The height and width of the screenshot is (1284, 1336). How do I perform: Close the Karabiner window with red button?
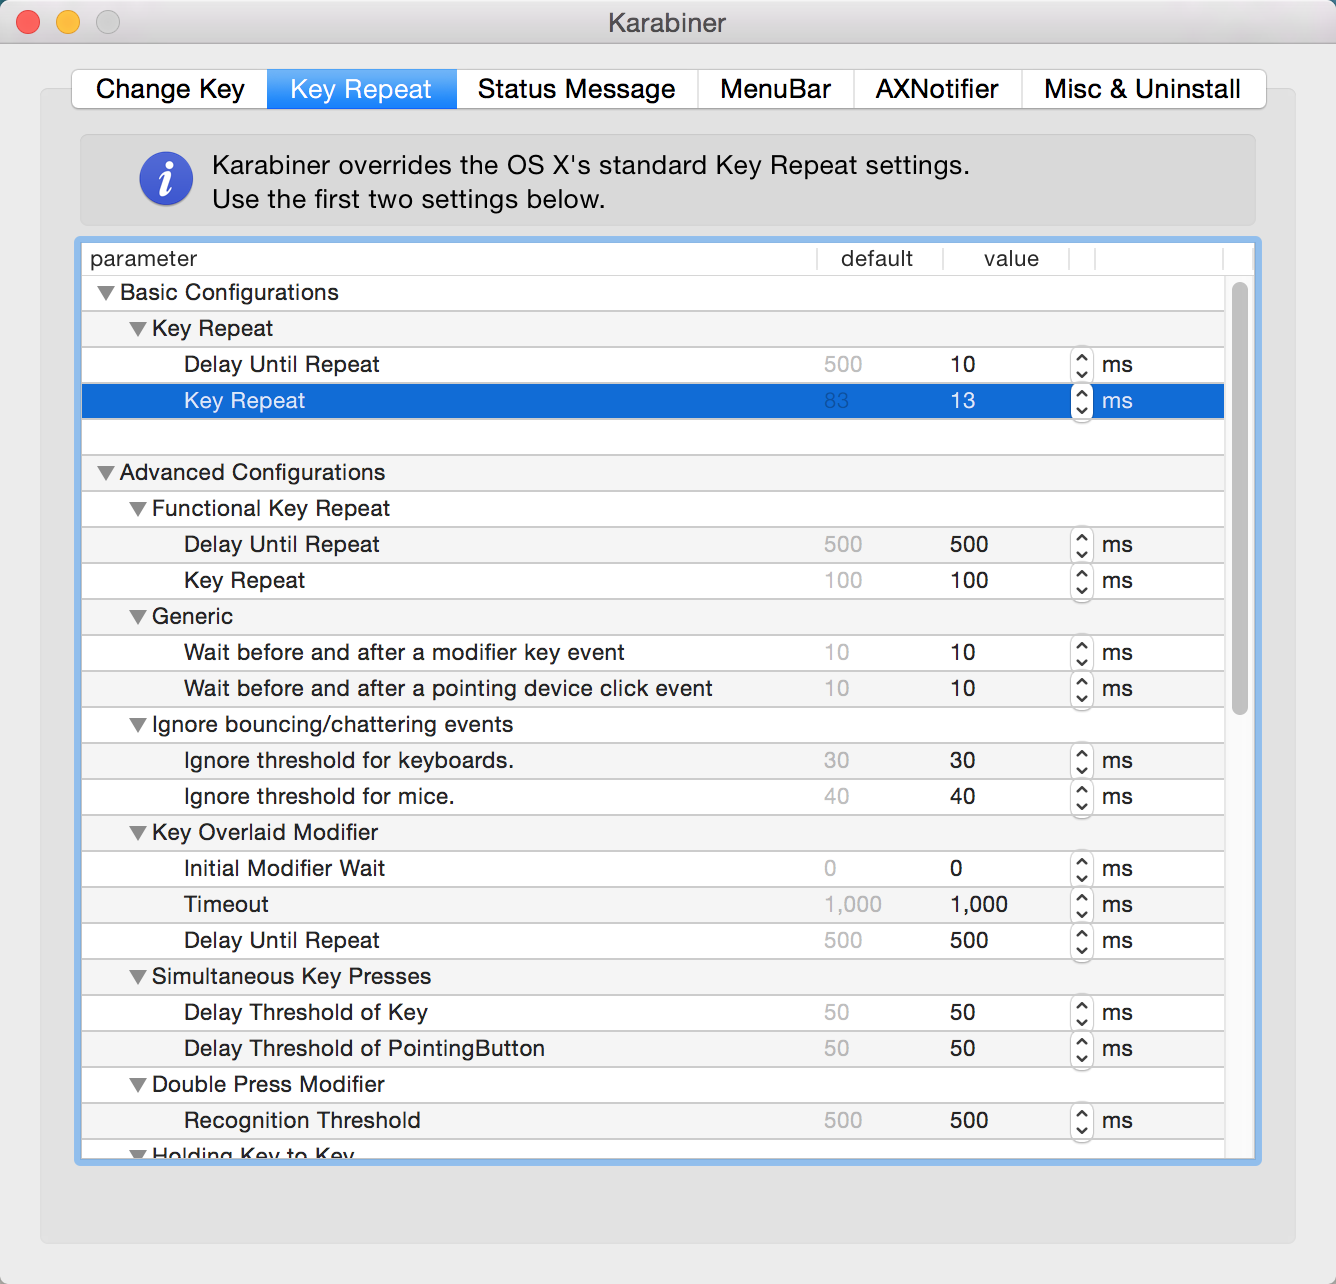[28, 22]
